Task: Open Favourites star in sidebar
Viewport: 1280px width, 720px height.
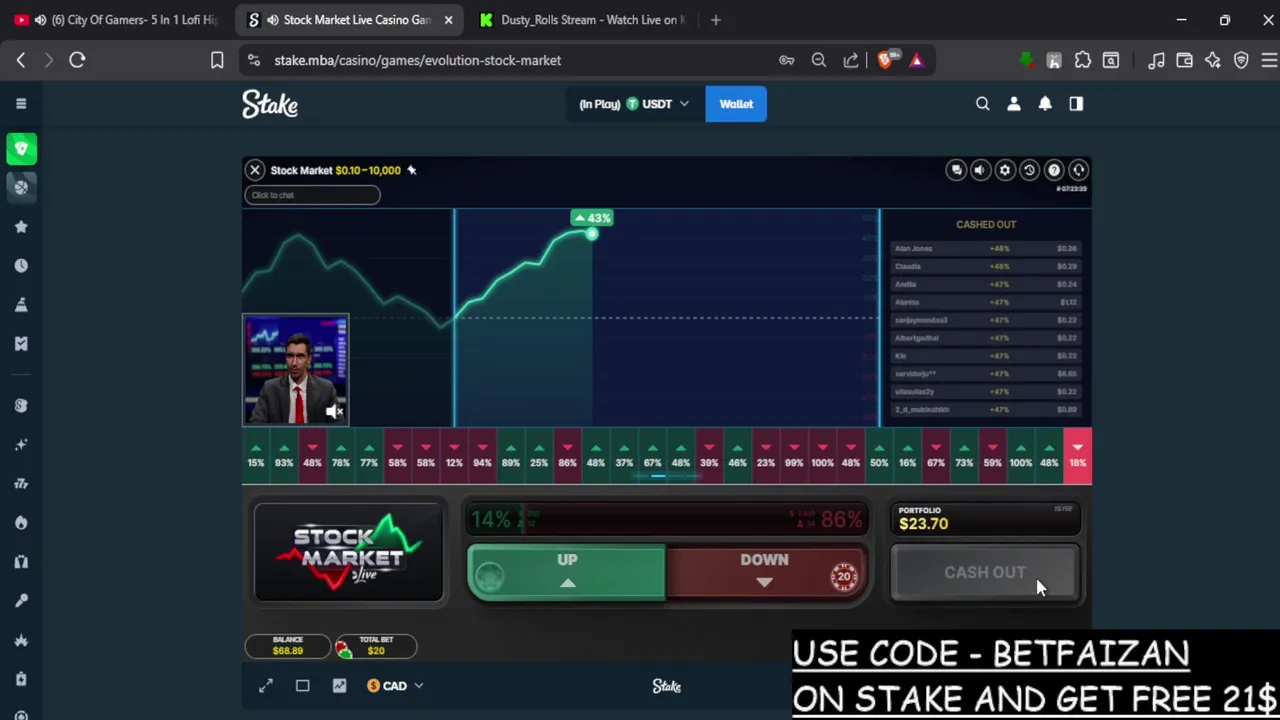Action: 21,227
